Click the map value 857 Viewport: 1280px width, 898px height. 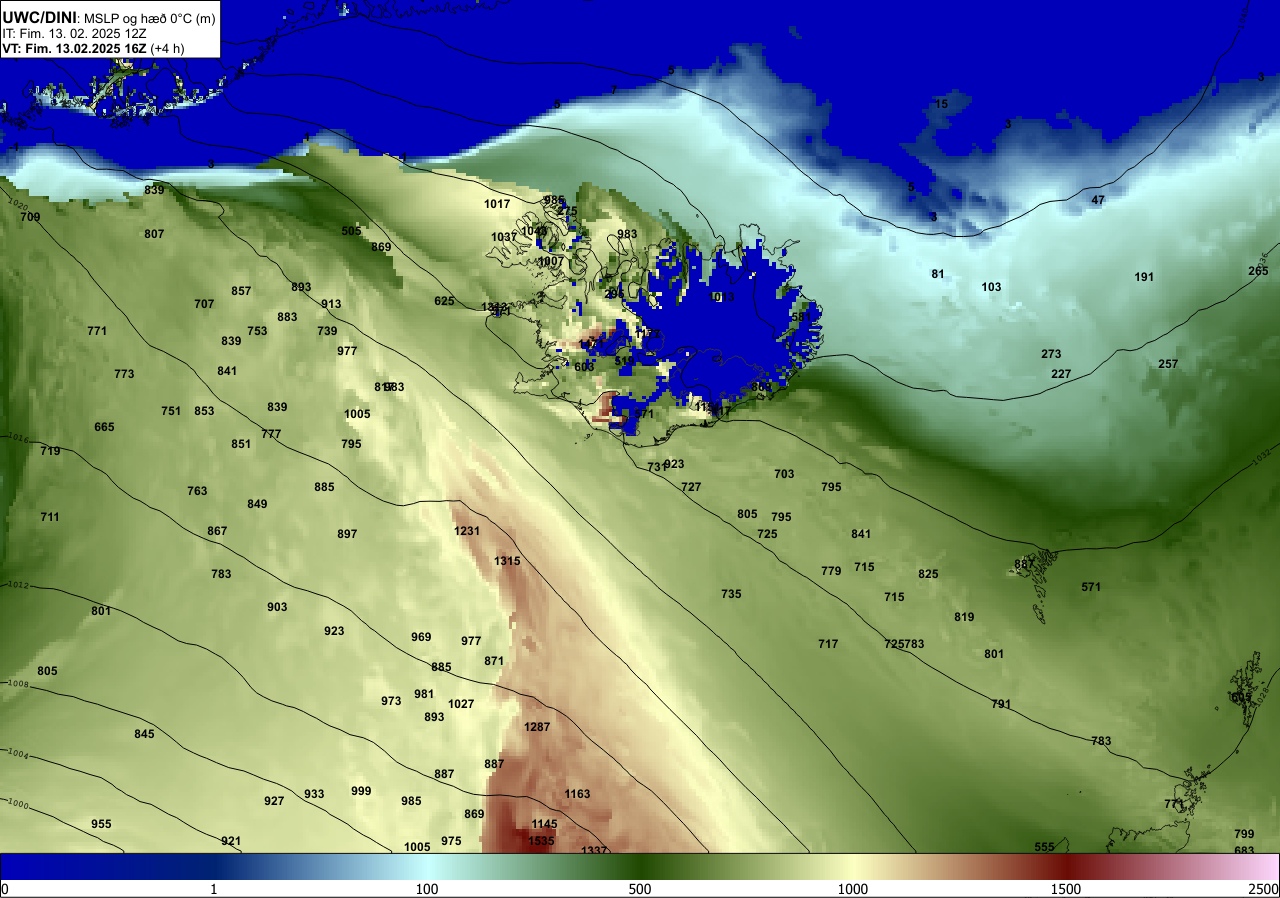pyautogui.click(x=241, y=291)
